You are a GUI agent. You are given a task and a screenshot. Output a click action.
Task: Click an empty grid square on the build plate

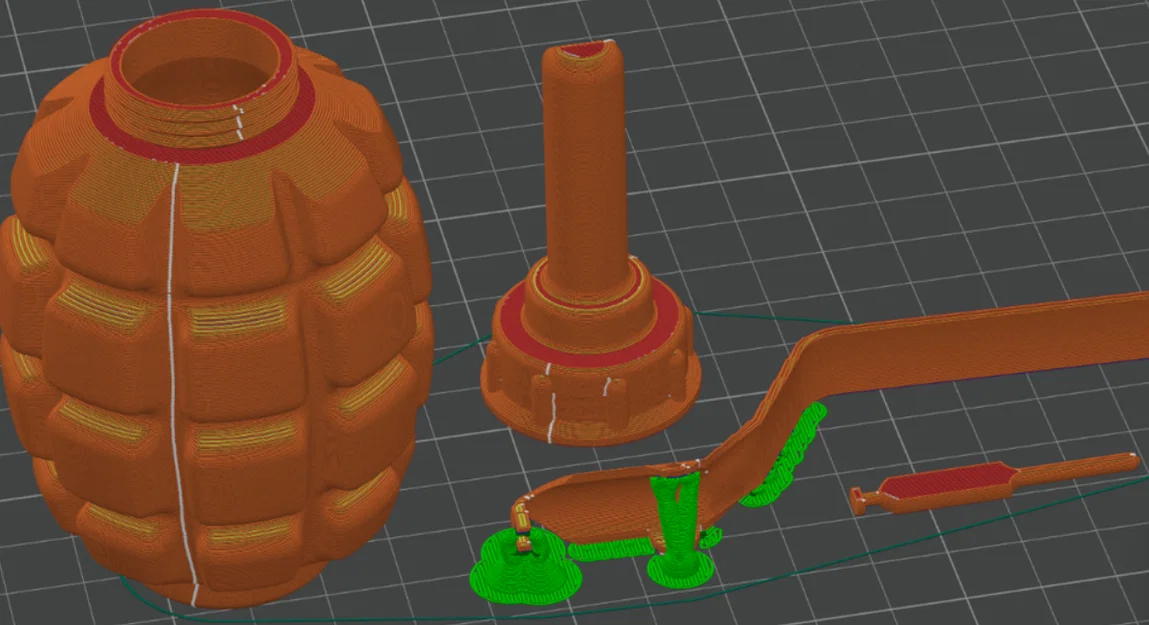(x=950, y=150)
